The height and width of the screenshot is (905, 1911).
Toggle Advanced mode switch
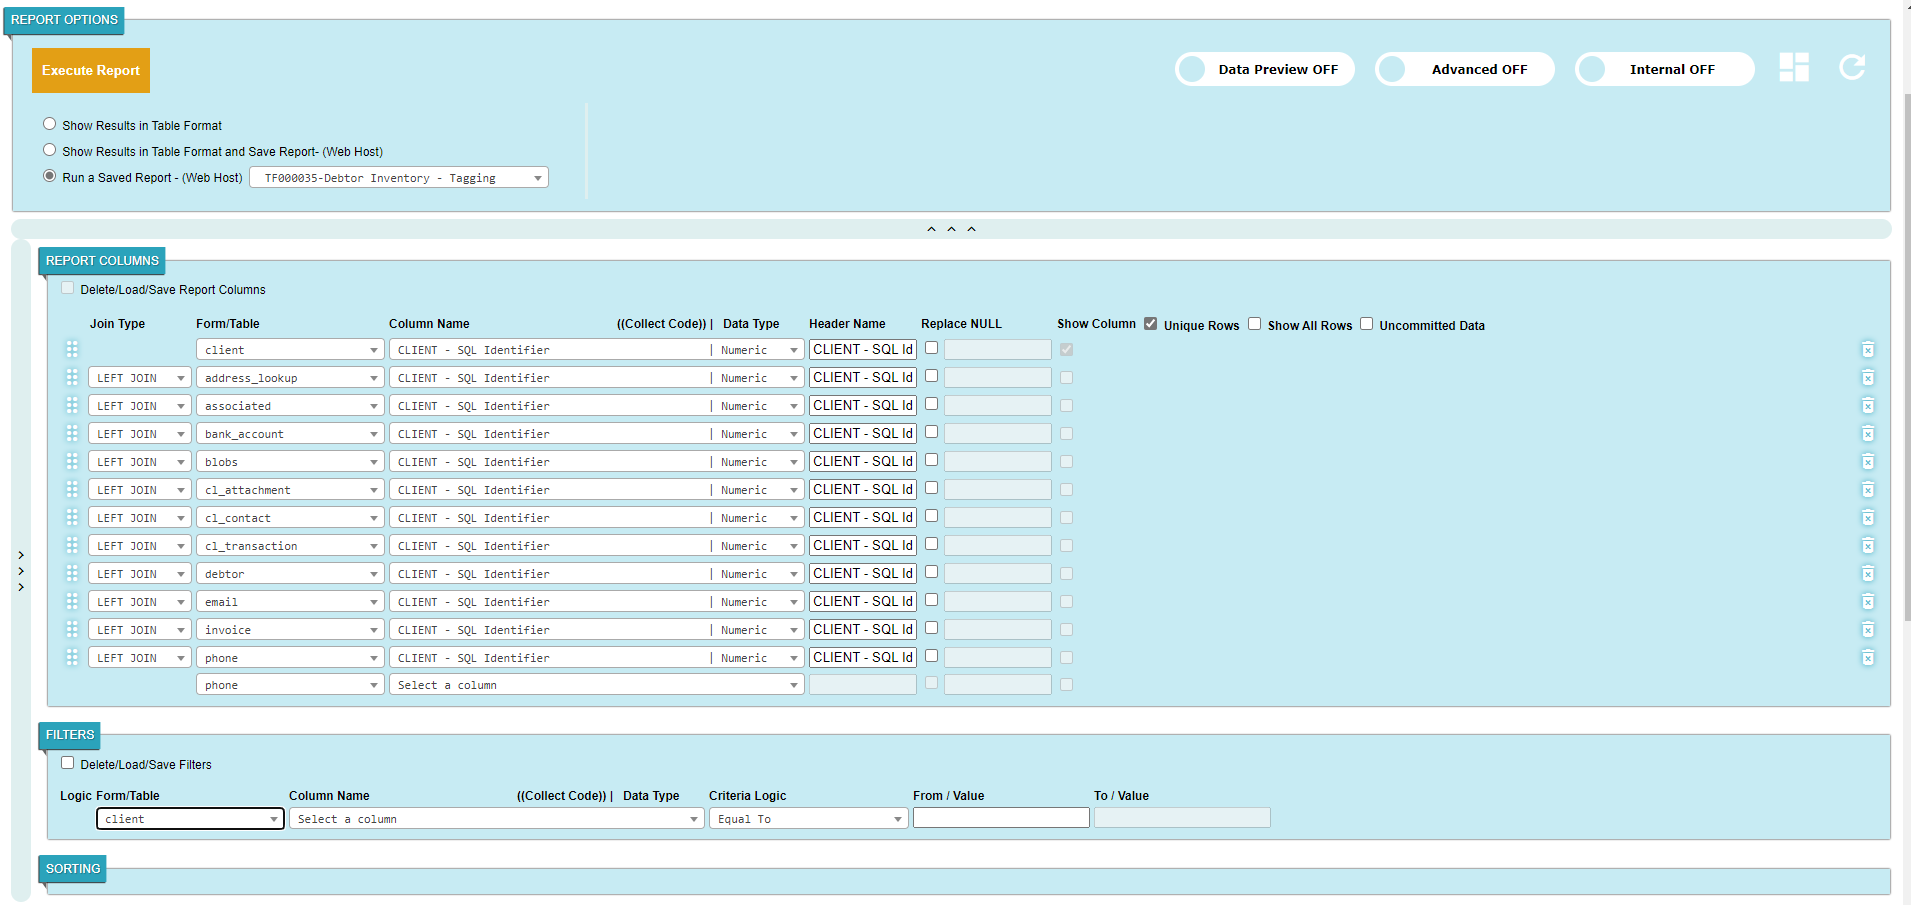[x=1465, y=69]
